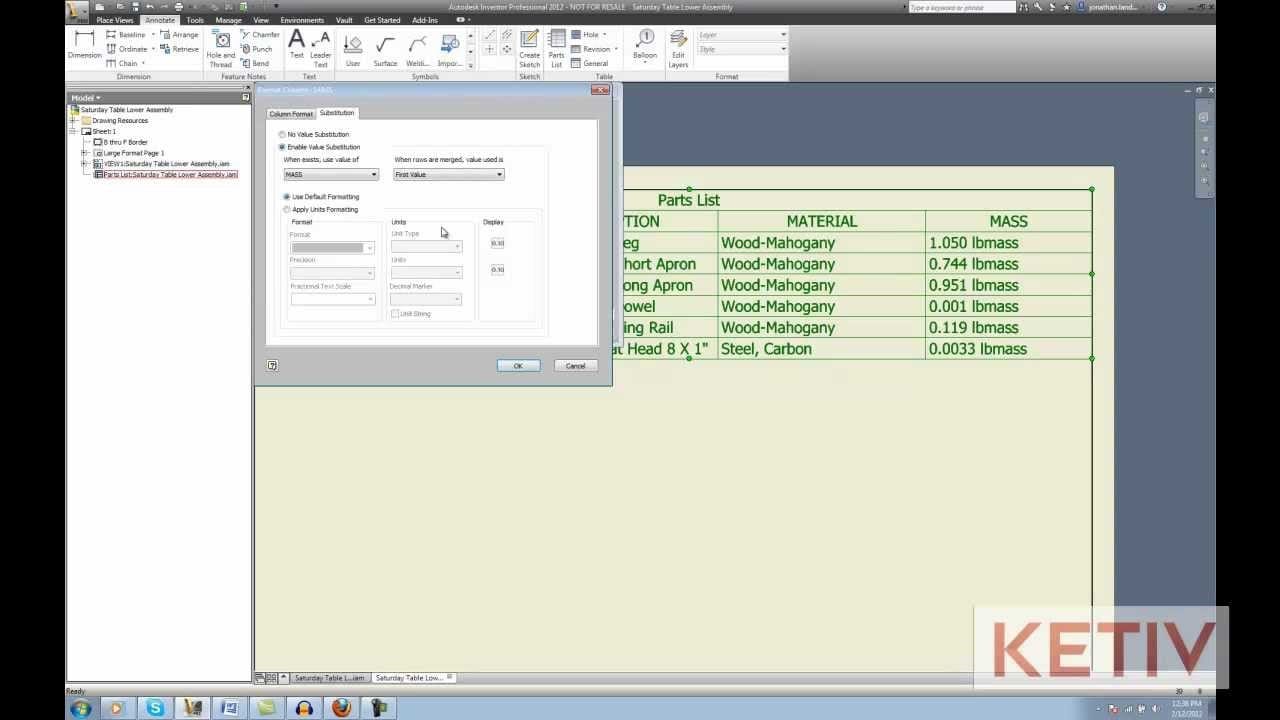Screen dimensions: 1280x720
Task: Open the Edit Layers tool
Action: tap(678, 48)
